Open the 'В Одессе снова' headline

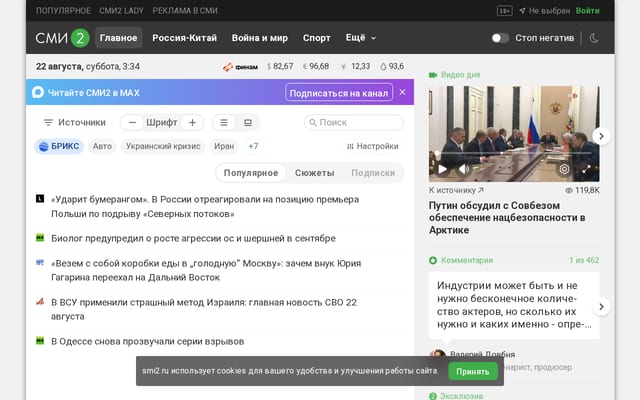pos(147,341)
